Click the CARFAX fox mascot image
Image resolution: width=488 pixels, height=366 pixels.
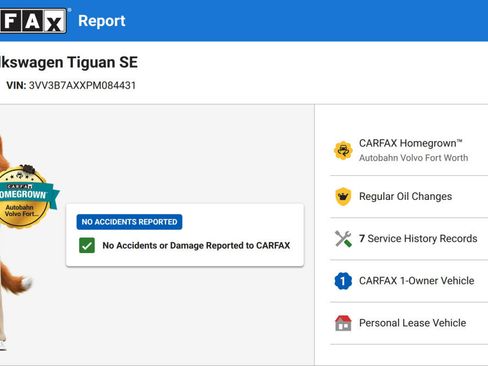(15, 243)
